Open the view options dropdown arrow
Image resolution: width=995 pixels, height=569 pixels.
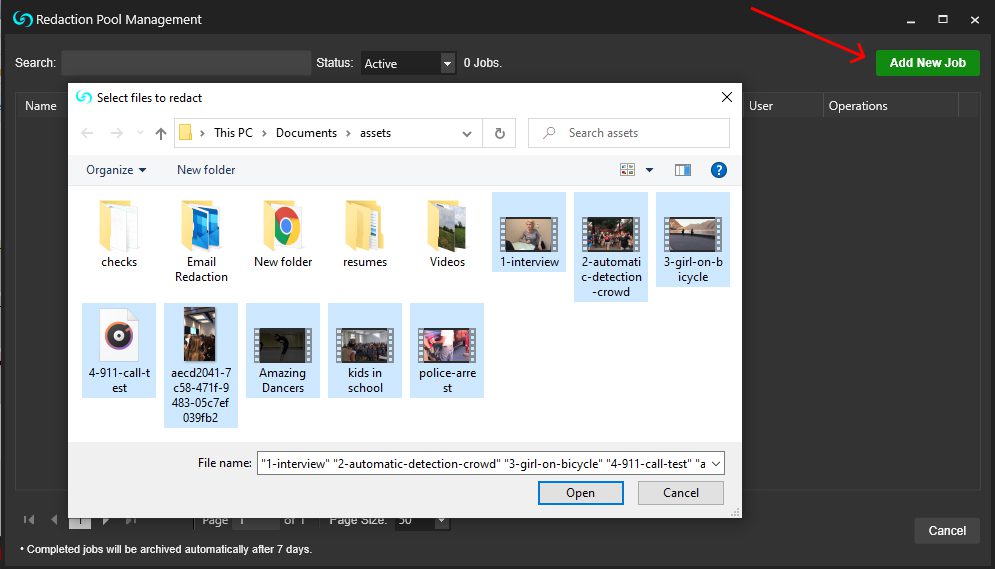(x=649, y=170)
